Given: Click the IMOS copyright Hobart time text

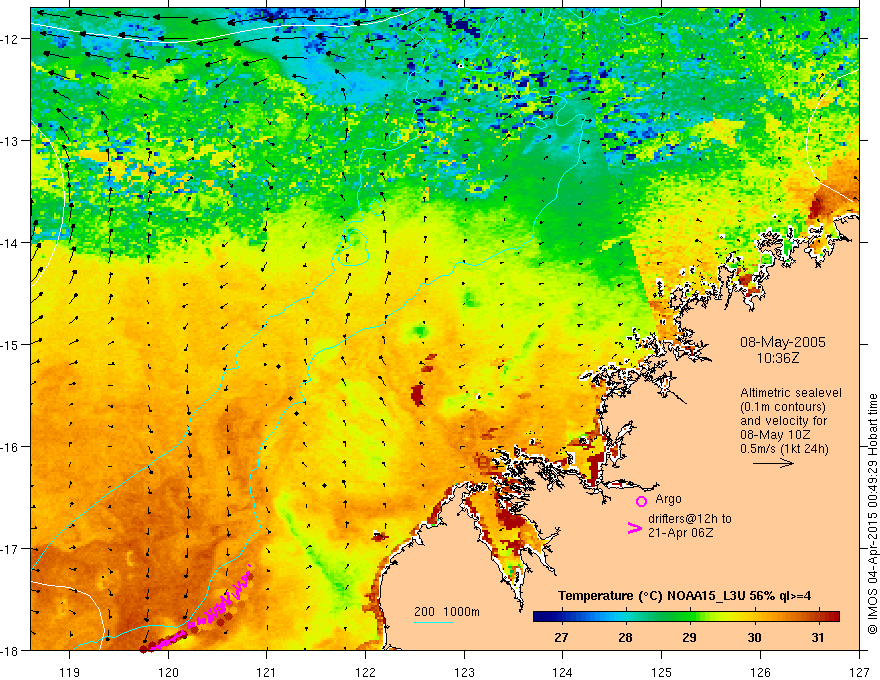Looking at the screenshot, I should tap(873, 513).
